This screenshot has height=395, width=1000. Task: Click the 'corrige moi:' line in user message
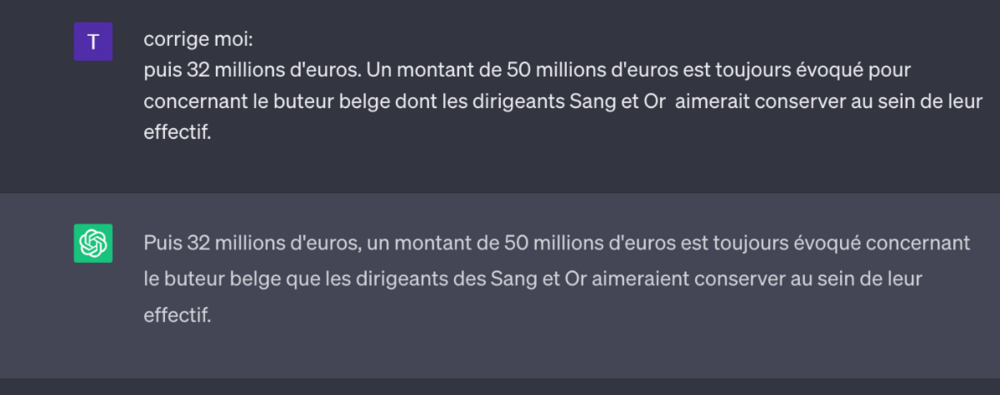click(x=198, y=40)
